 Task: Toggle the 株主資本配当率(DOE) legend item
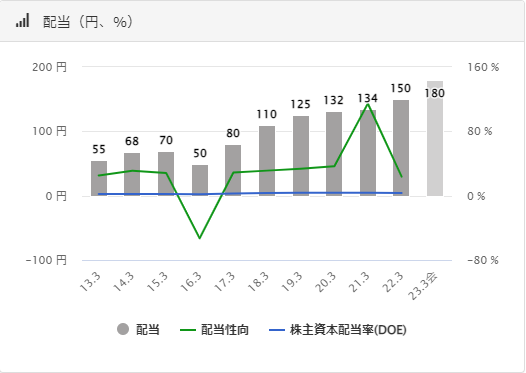[338, 330]
